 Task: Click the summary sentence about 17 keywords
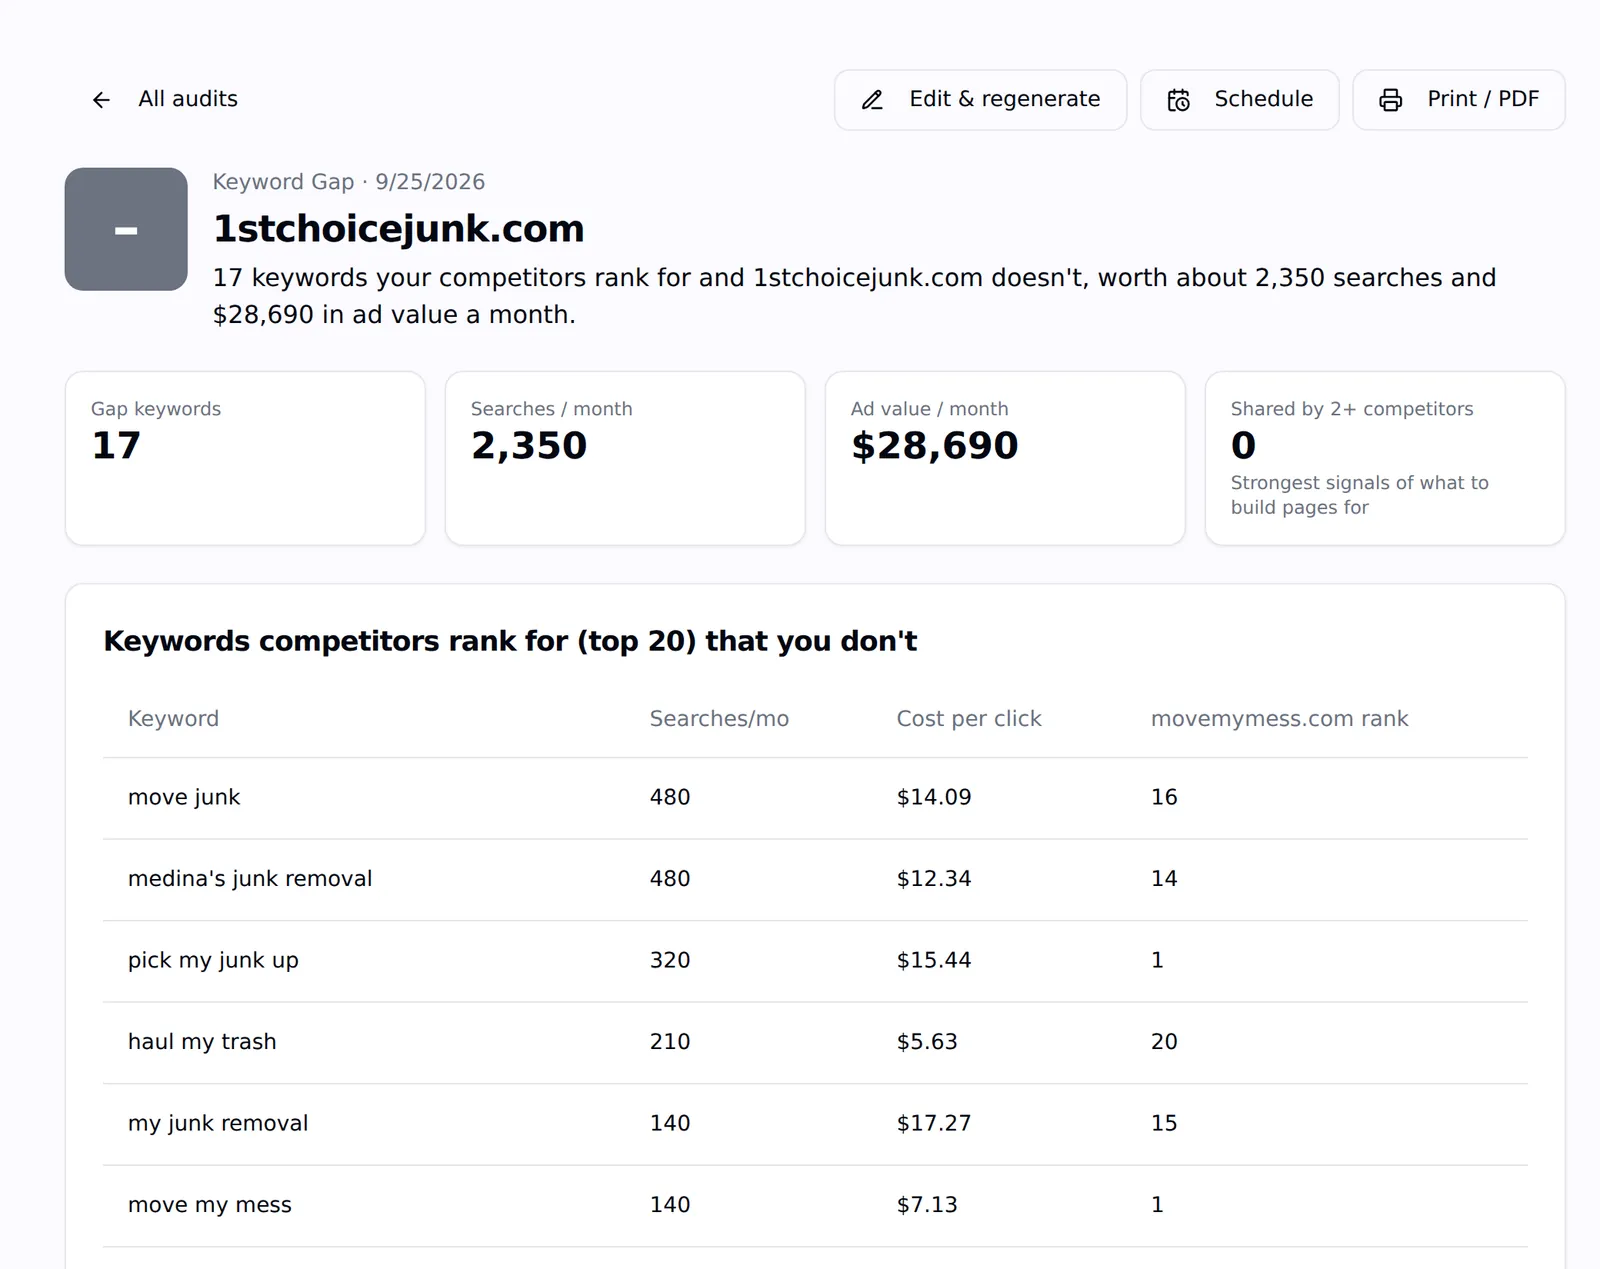[855, 296]
